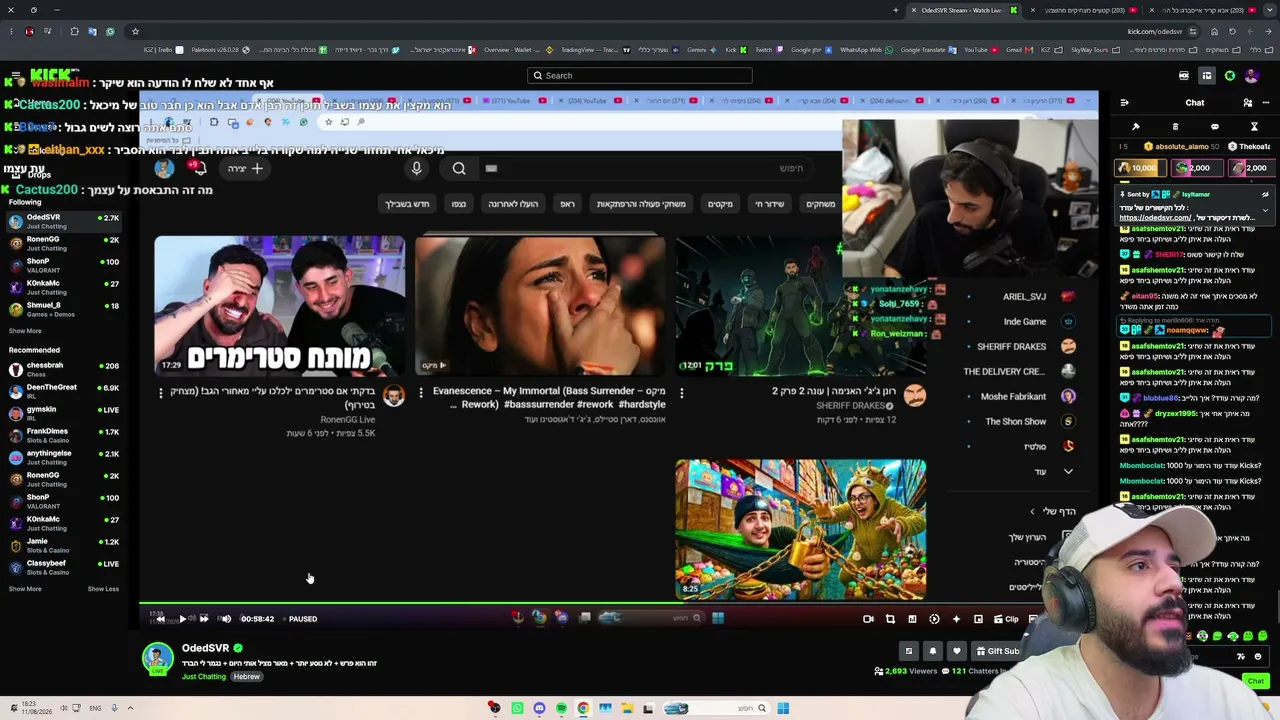Open menu for RonenGG Live video
This screenshot has height=720, width=1280.
click(x=161, y=393)
